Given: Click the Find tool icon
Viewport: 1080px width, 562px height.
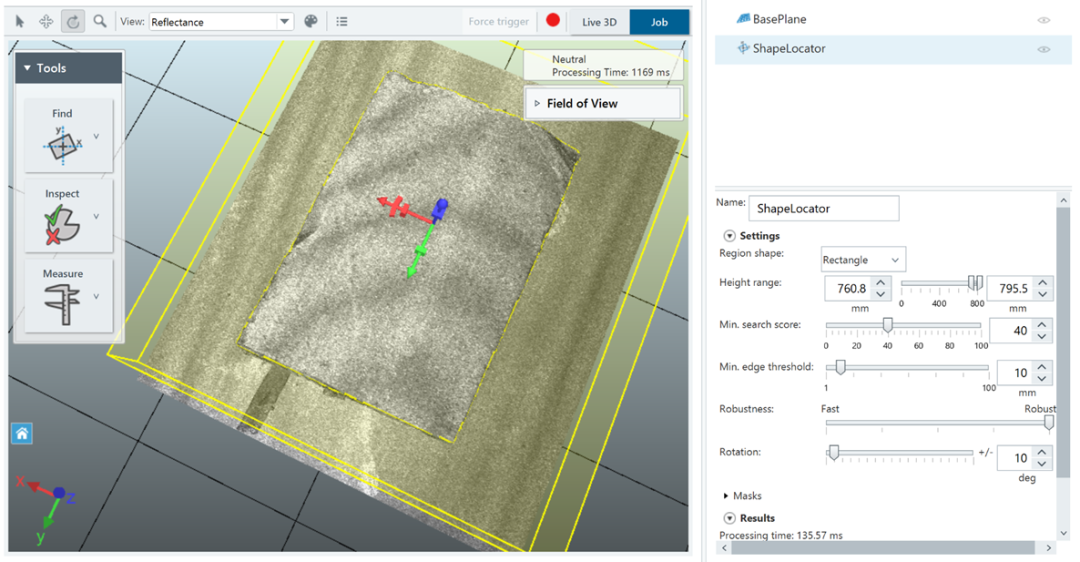Looking at the screenshot, I should tap(63, 145).
